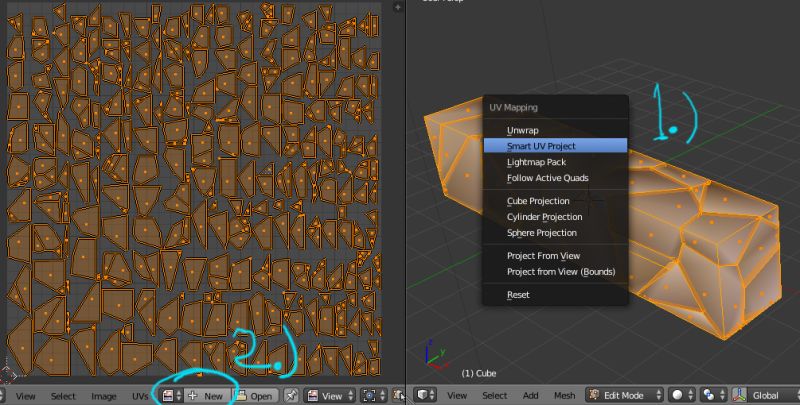The image size is (800, 405).
Task: Choose Unwrap from the UV Mapping menu
Action: 555,131
